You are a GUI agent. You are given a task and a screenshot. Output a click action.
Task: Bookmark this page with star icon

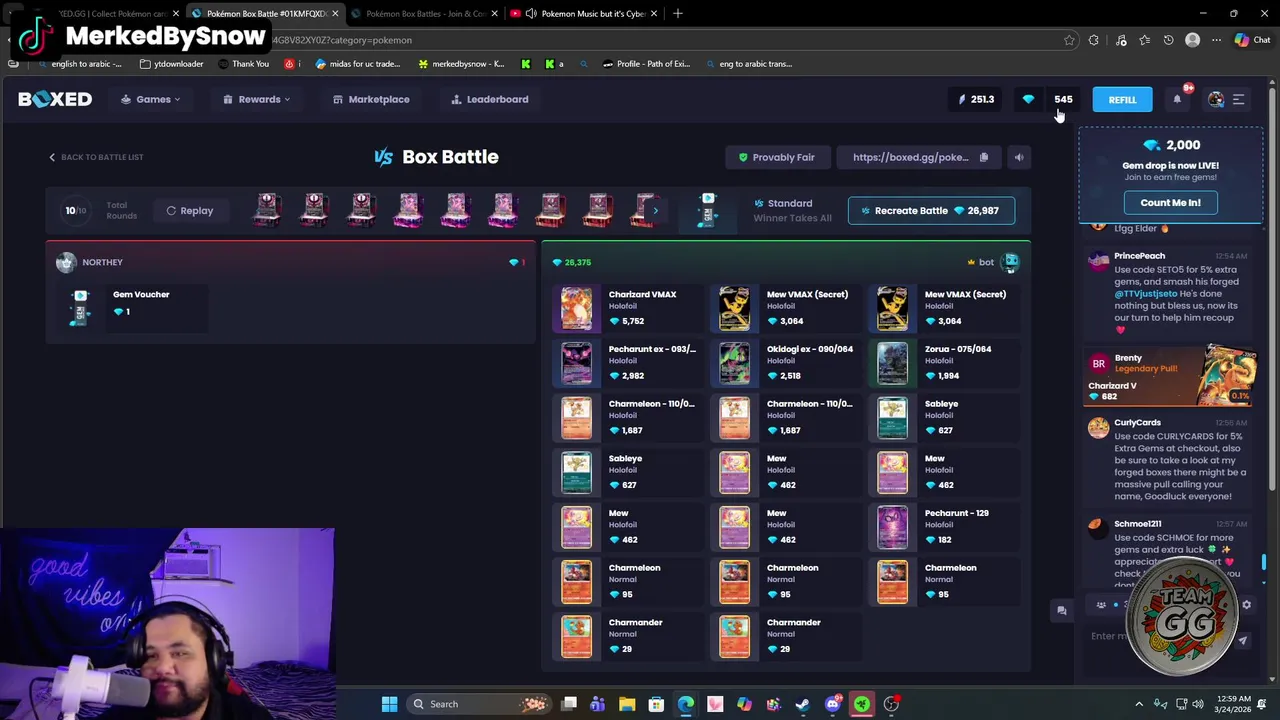tap(1069, 40)
